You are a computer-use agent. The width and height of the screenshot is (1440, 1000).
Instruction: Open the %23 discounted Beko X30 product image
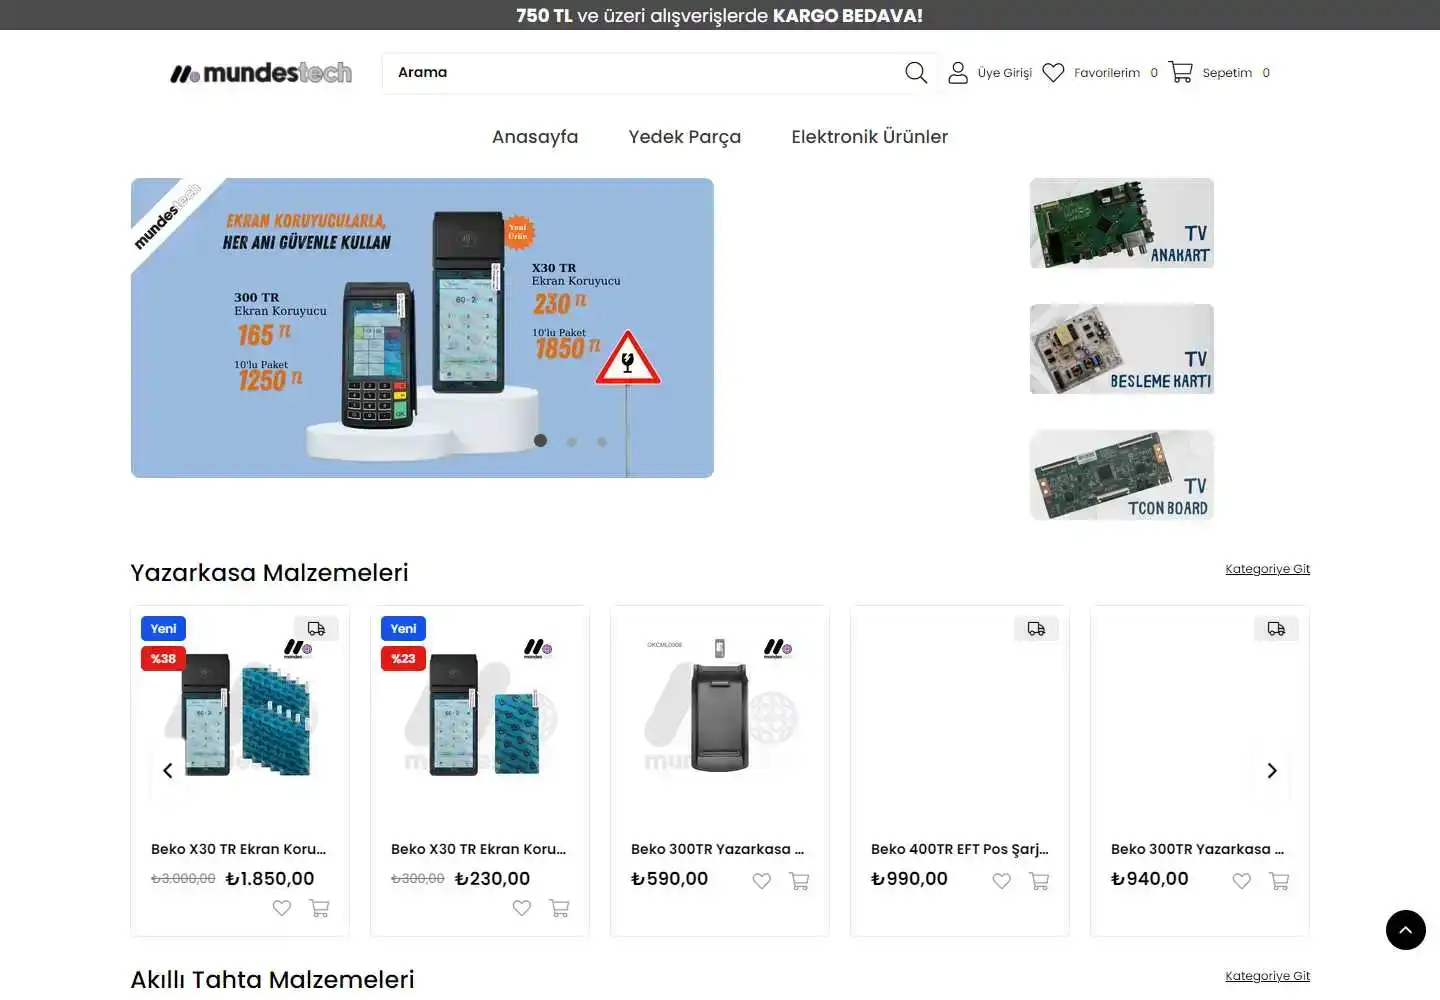480,715
